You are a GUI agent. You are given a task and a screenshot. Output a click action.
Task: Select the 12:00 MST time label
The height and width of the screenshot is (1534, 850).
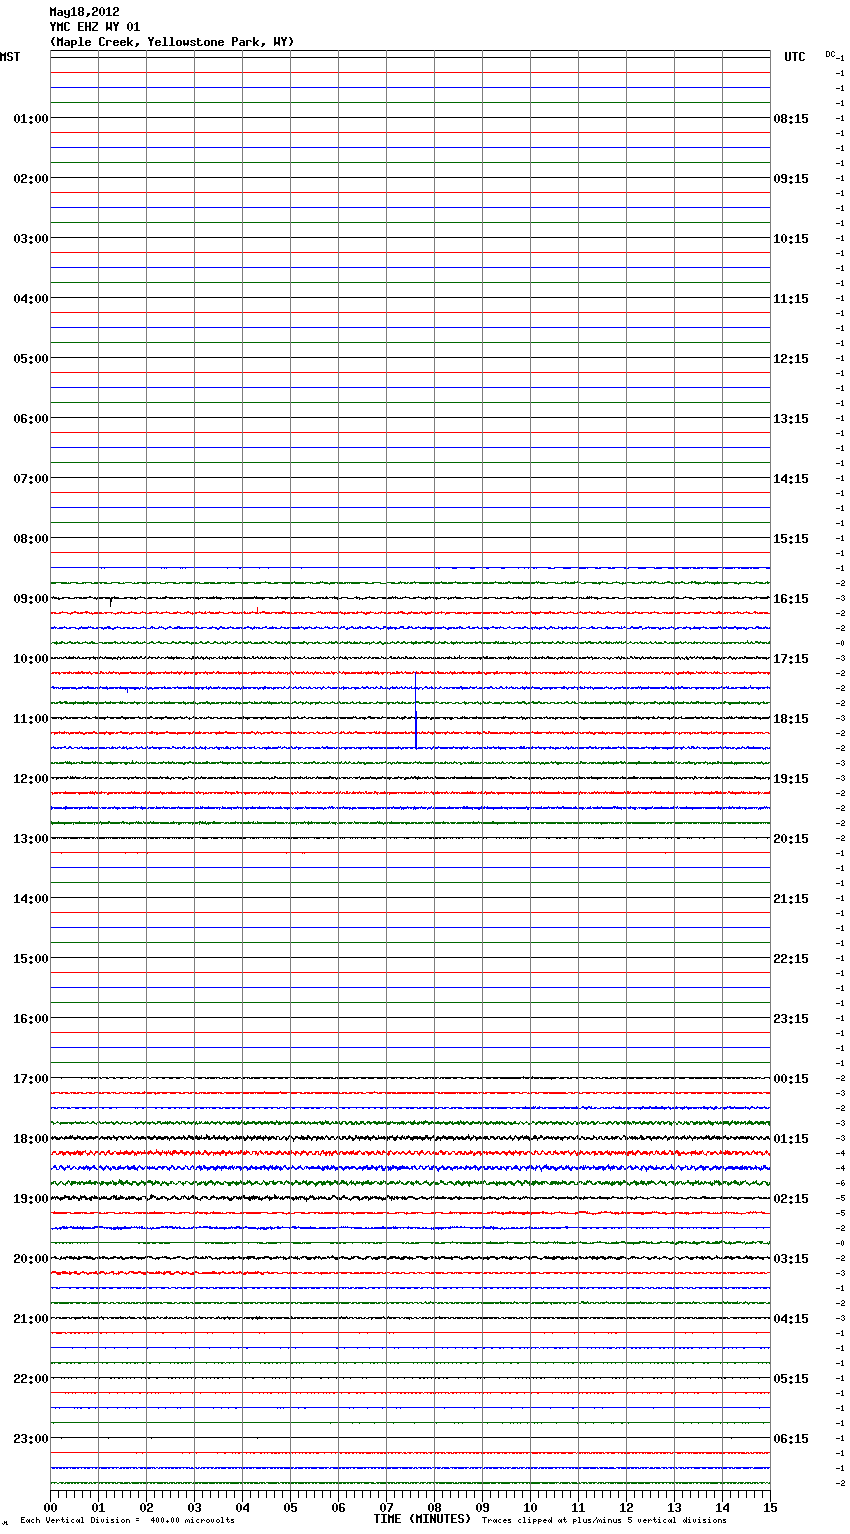point(31,779)
